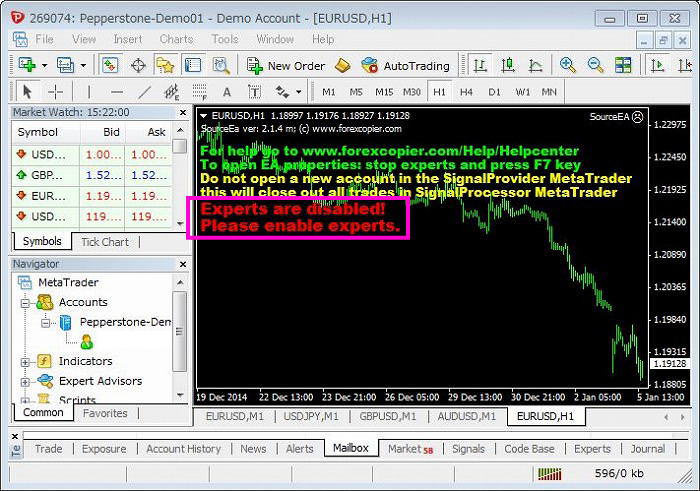Choose the trendline drawing tool
The width and height of the screenshot is (700, 491).
point(145,92)
